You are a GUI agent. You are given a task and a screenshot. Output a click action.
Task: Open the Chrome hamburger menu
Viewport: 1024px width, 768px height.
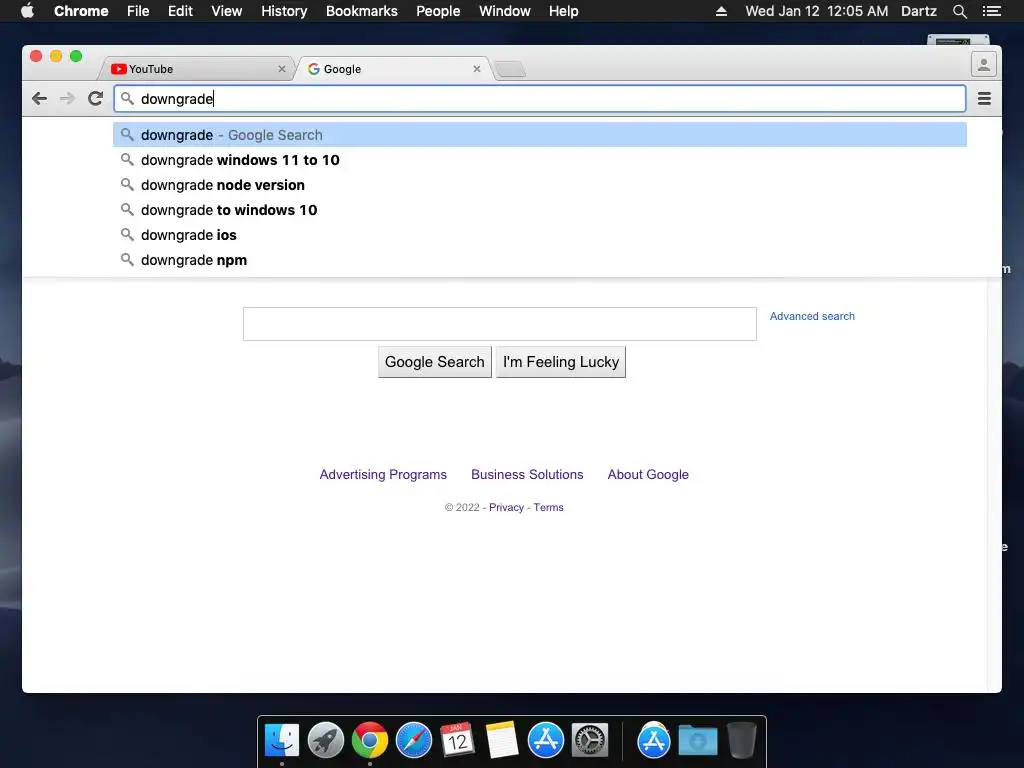pos(984,99)
